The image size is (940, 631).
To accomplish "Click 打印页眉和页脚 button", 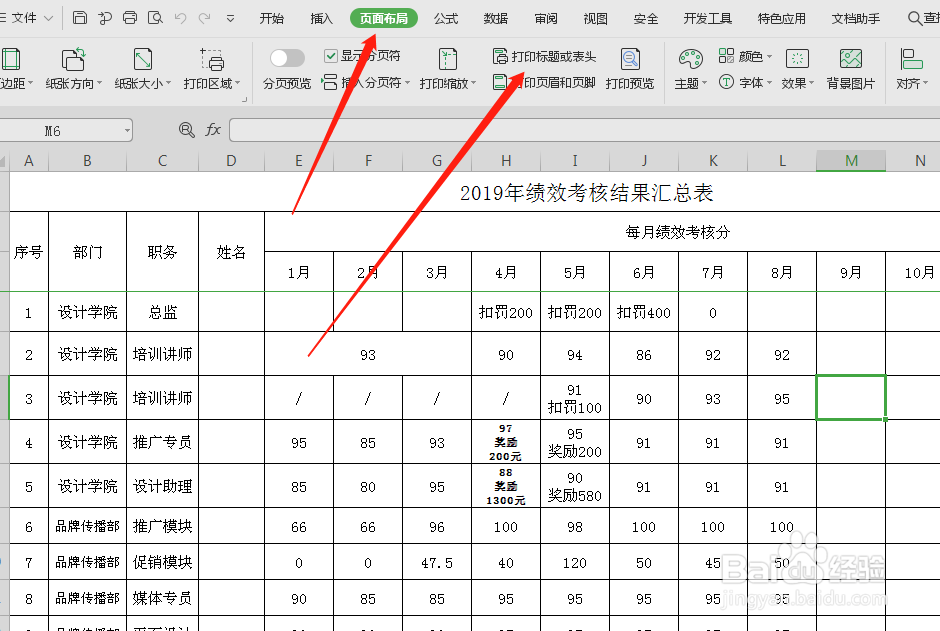I will 544,82.
